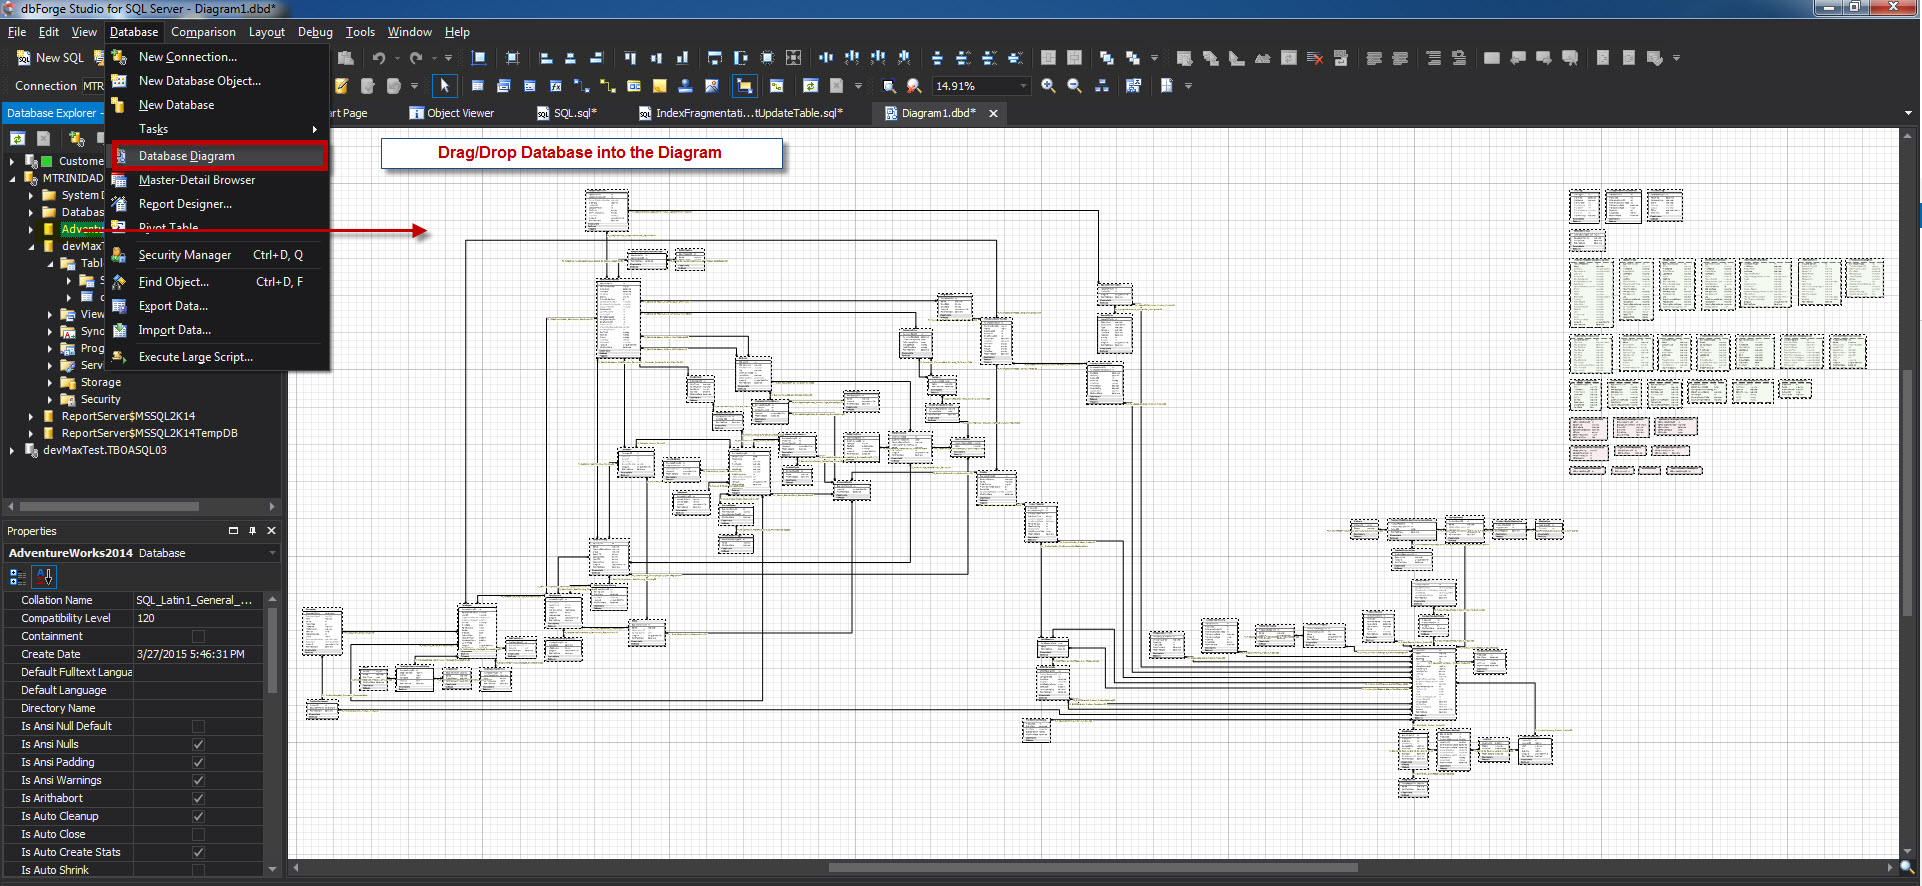Click the Layout Diagram hierarchy icon
The width and height of the screenshot is (1922, 886).
point(1101,86)
